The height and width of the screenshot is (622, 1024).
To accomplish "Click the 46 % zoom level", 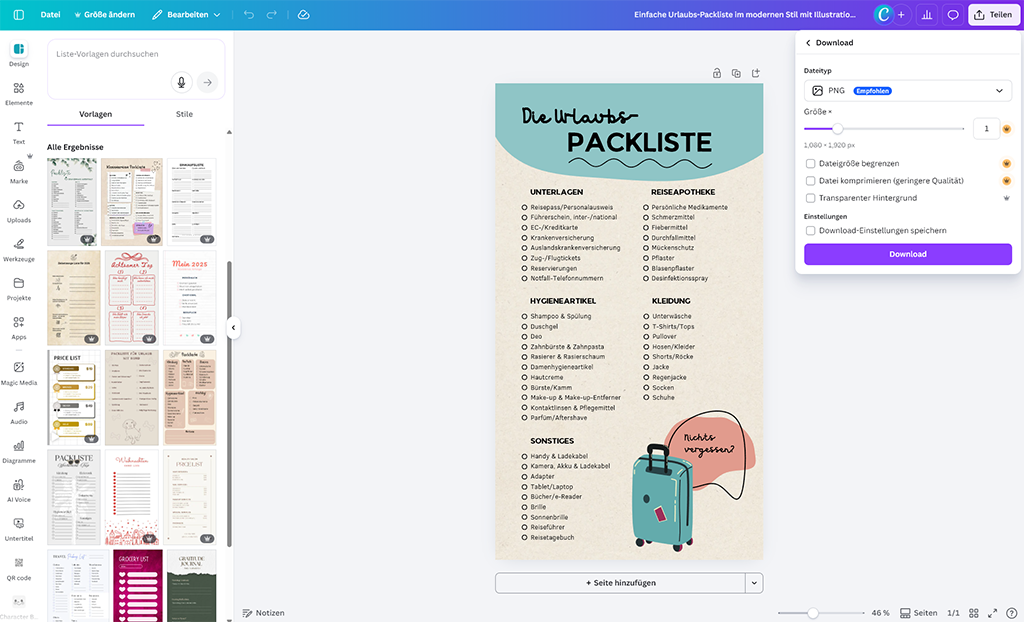I will [x=880, y=613].
